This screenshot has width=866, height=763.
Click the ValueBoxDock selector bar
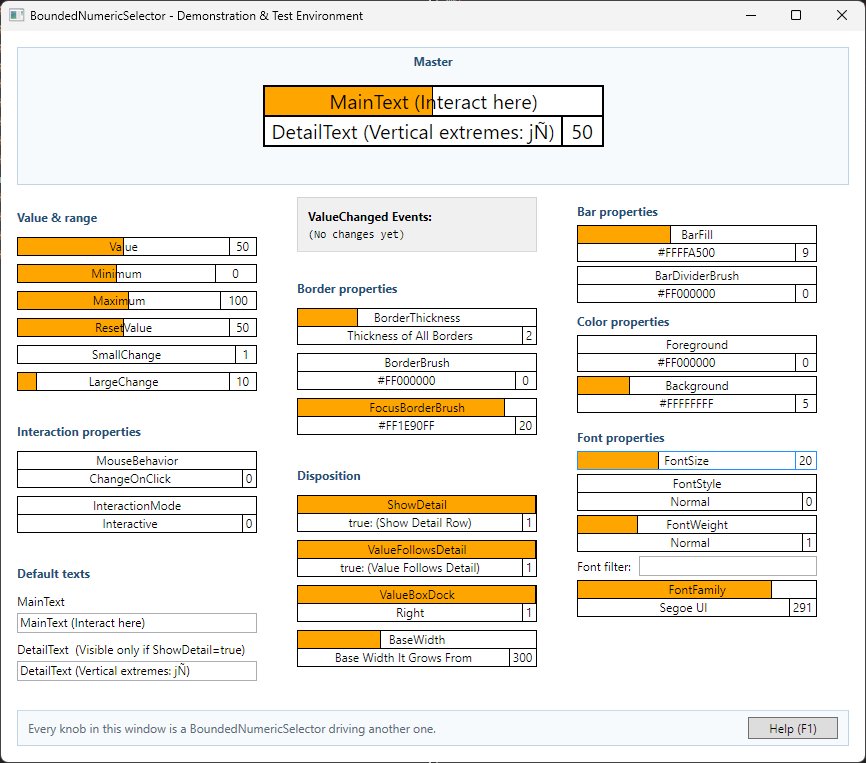click(x=417, y=595)
